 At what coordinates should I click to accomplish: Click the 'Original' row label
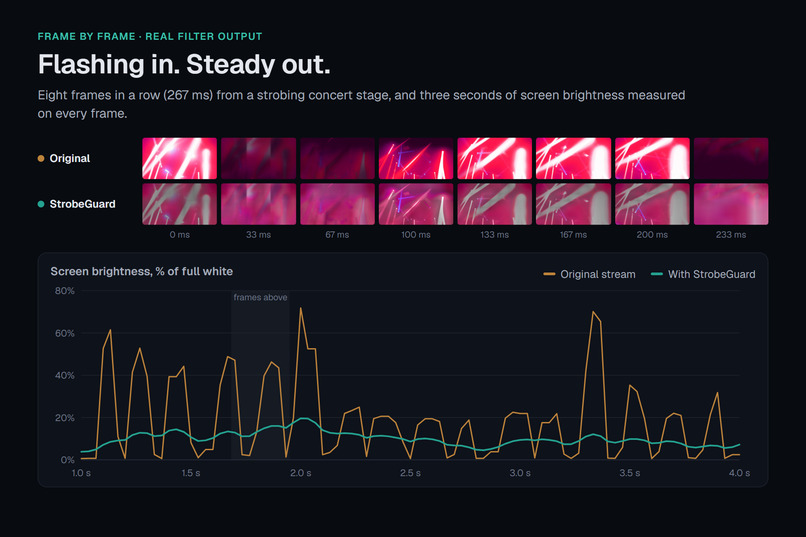[x=70, y=158]
